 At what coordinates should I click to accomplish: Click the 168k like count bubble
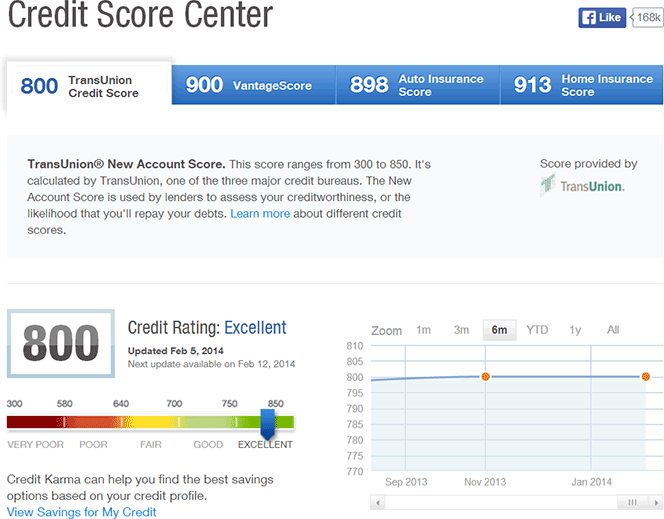[647, 17]
